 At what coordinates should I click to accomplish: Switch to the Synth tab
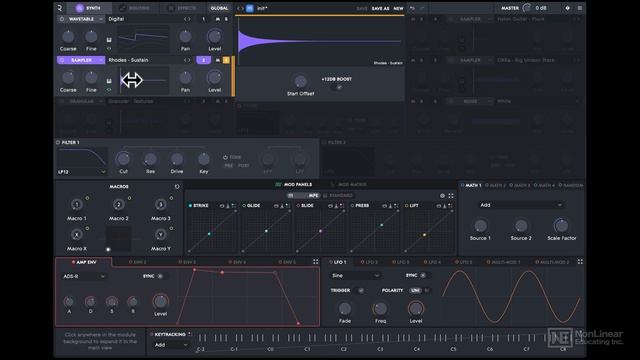(x=88, y=8)
